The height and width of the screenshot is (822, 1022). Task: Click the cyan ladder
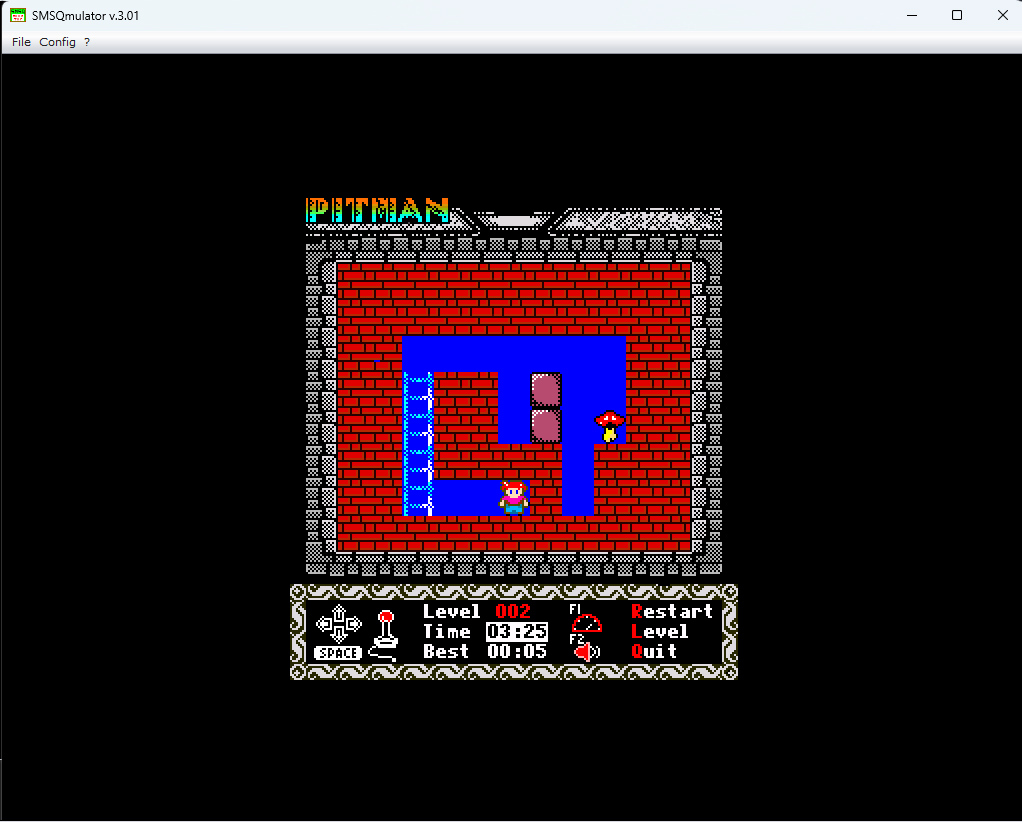point(418,444)
